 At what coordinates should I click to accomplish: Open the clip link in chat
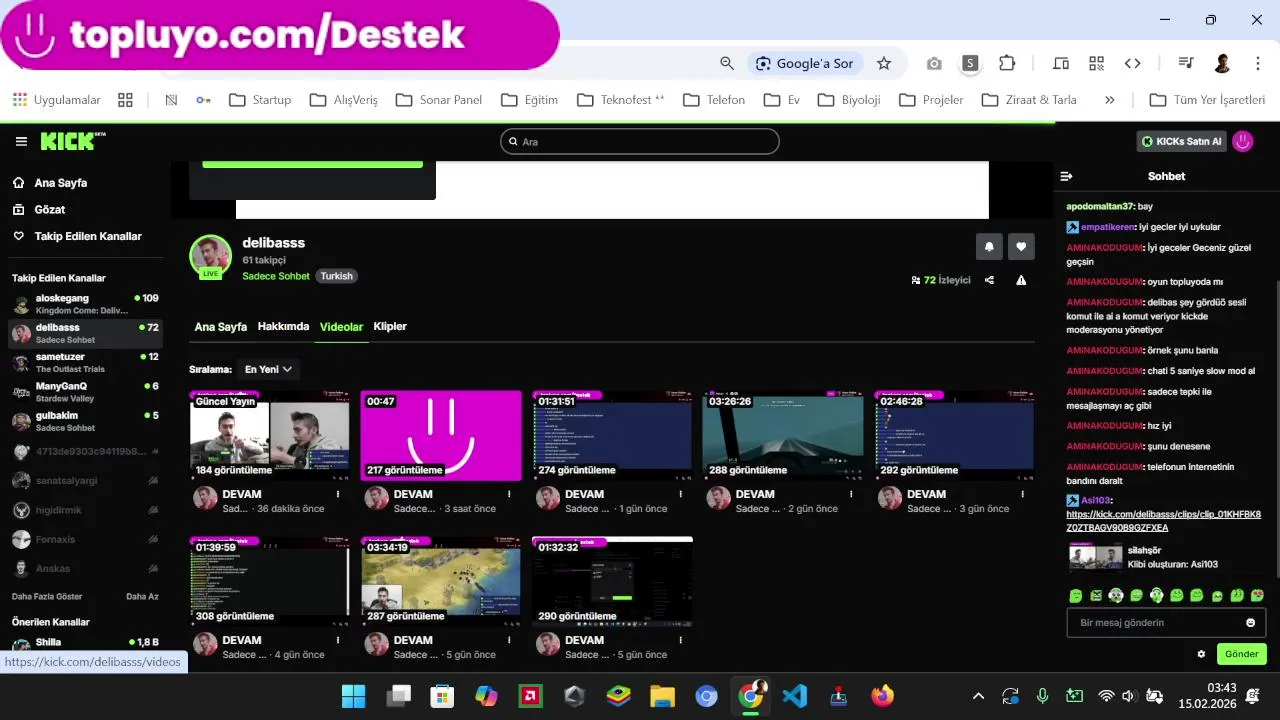(x=1163, y=521)
